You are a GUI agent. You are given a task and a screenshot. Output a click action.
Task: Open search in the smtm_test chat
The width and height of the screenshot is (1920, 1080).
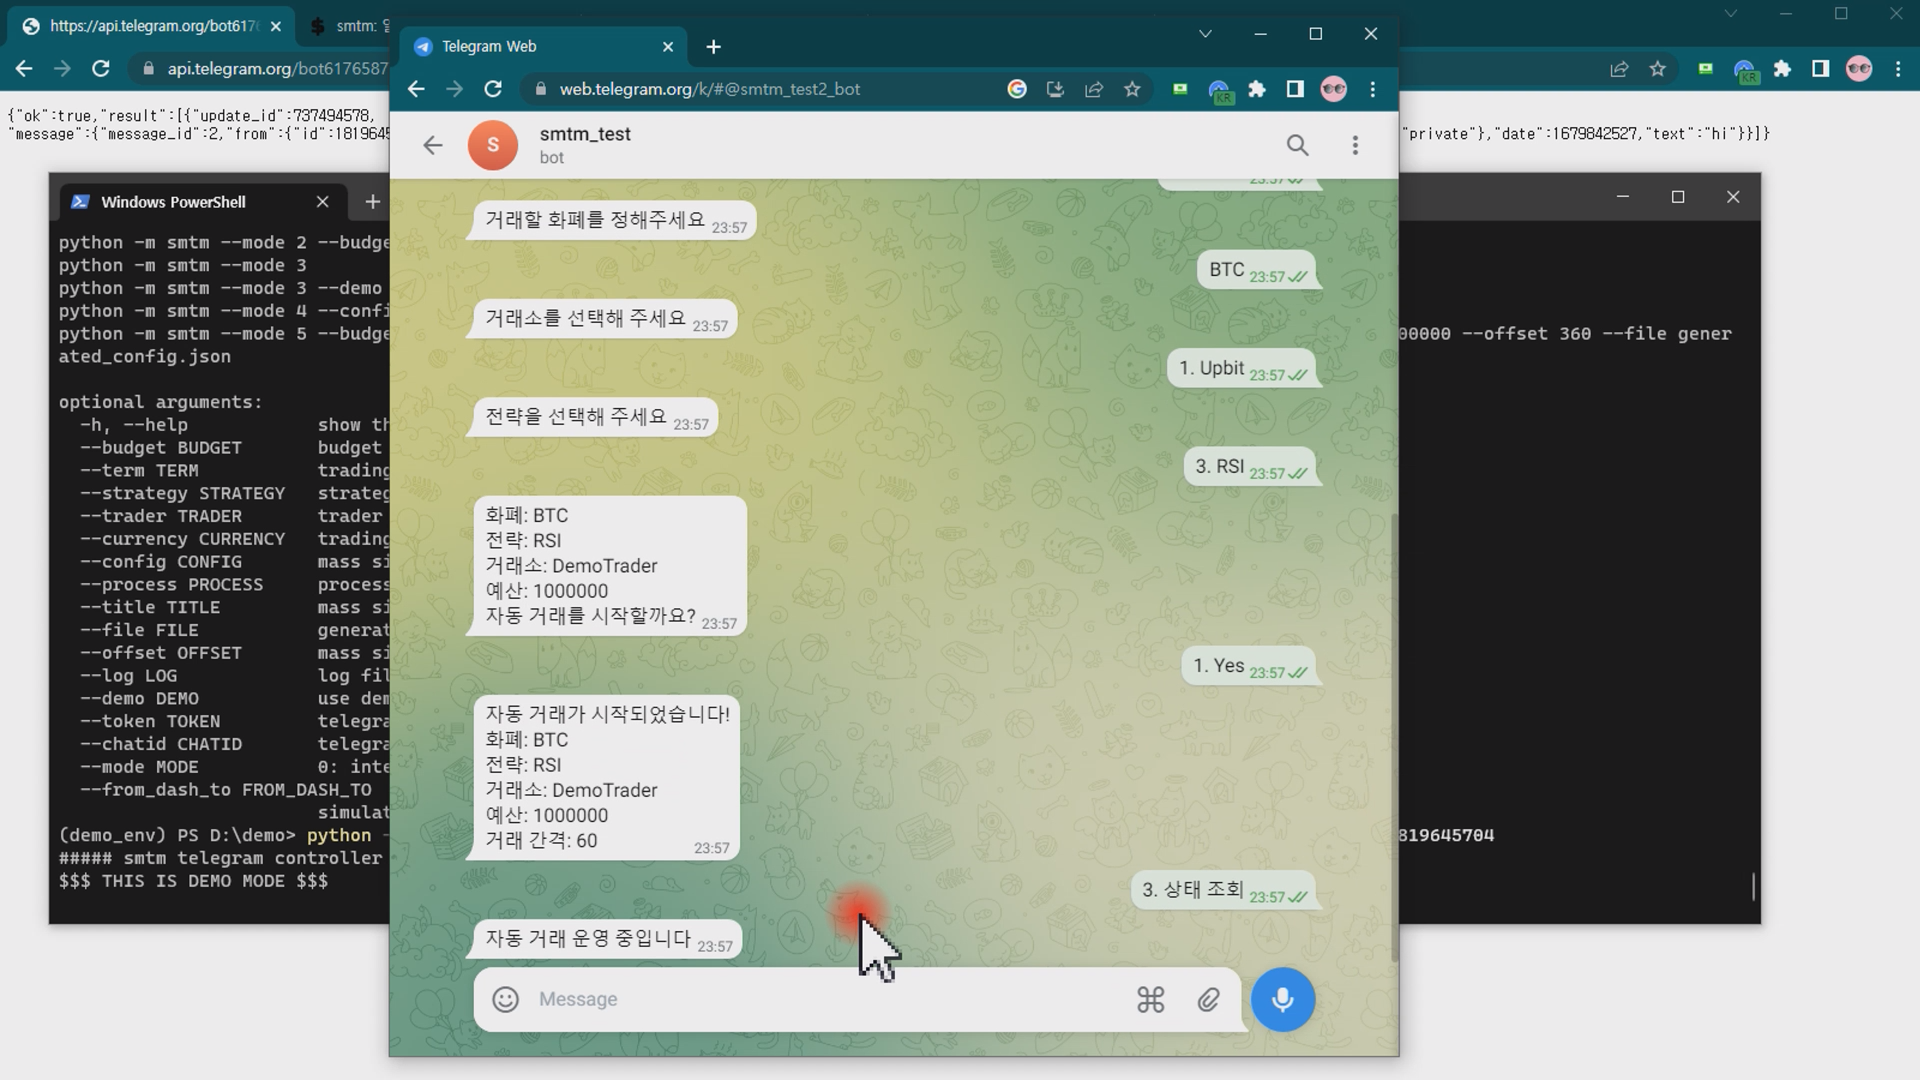(x=1297, y=145)
